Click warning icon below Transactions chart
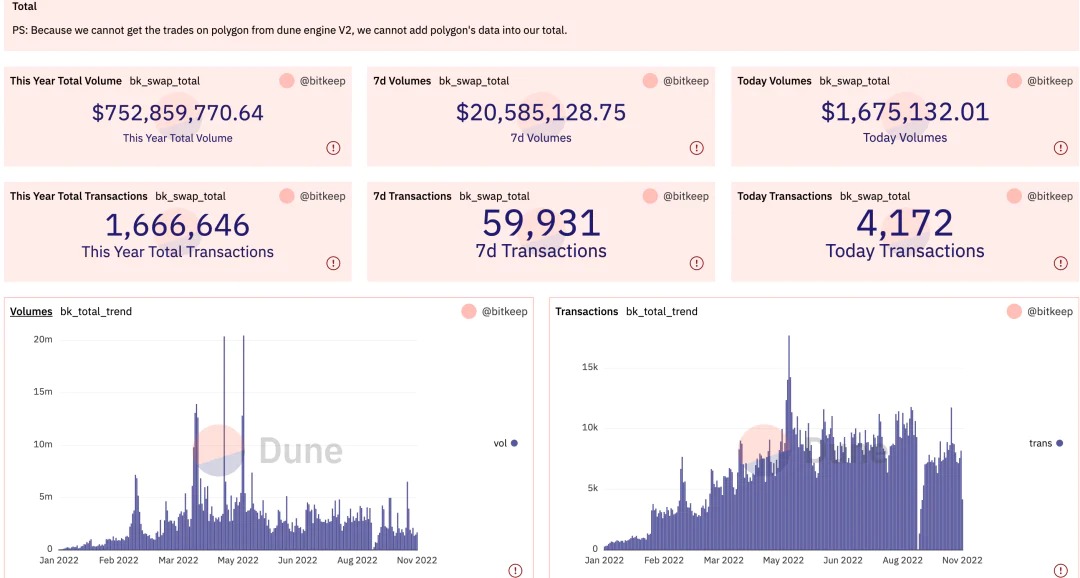This screenshot has height=578, width=1080. 1061,570
